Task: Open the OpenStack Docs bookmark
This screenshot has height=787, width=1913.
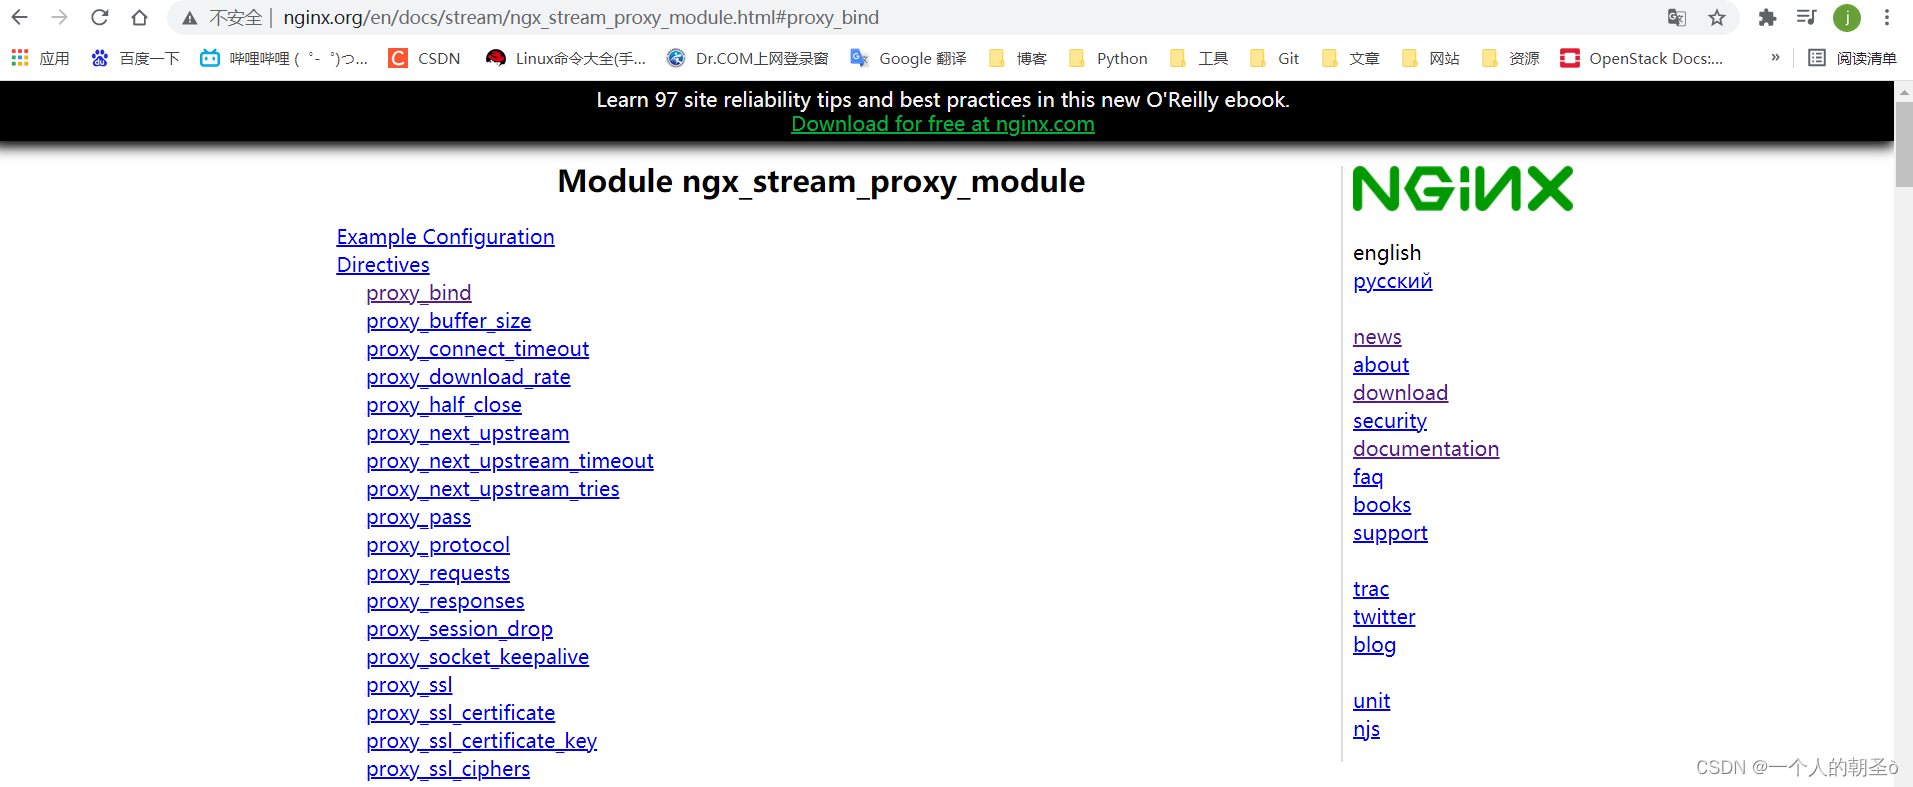Action: pos(1641,58)
